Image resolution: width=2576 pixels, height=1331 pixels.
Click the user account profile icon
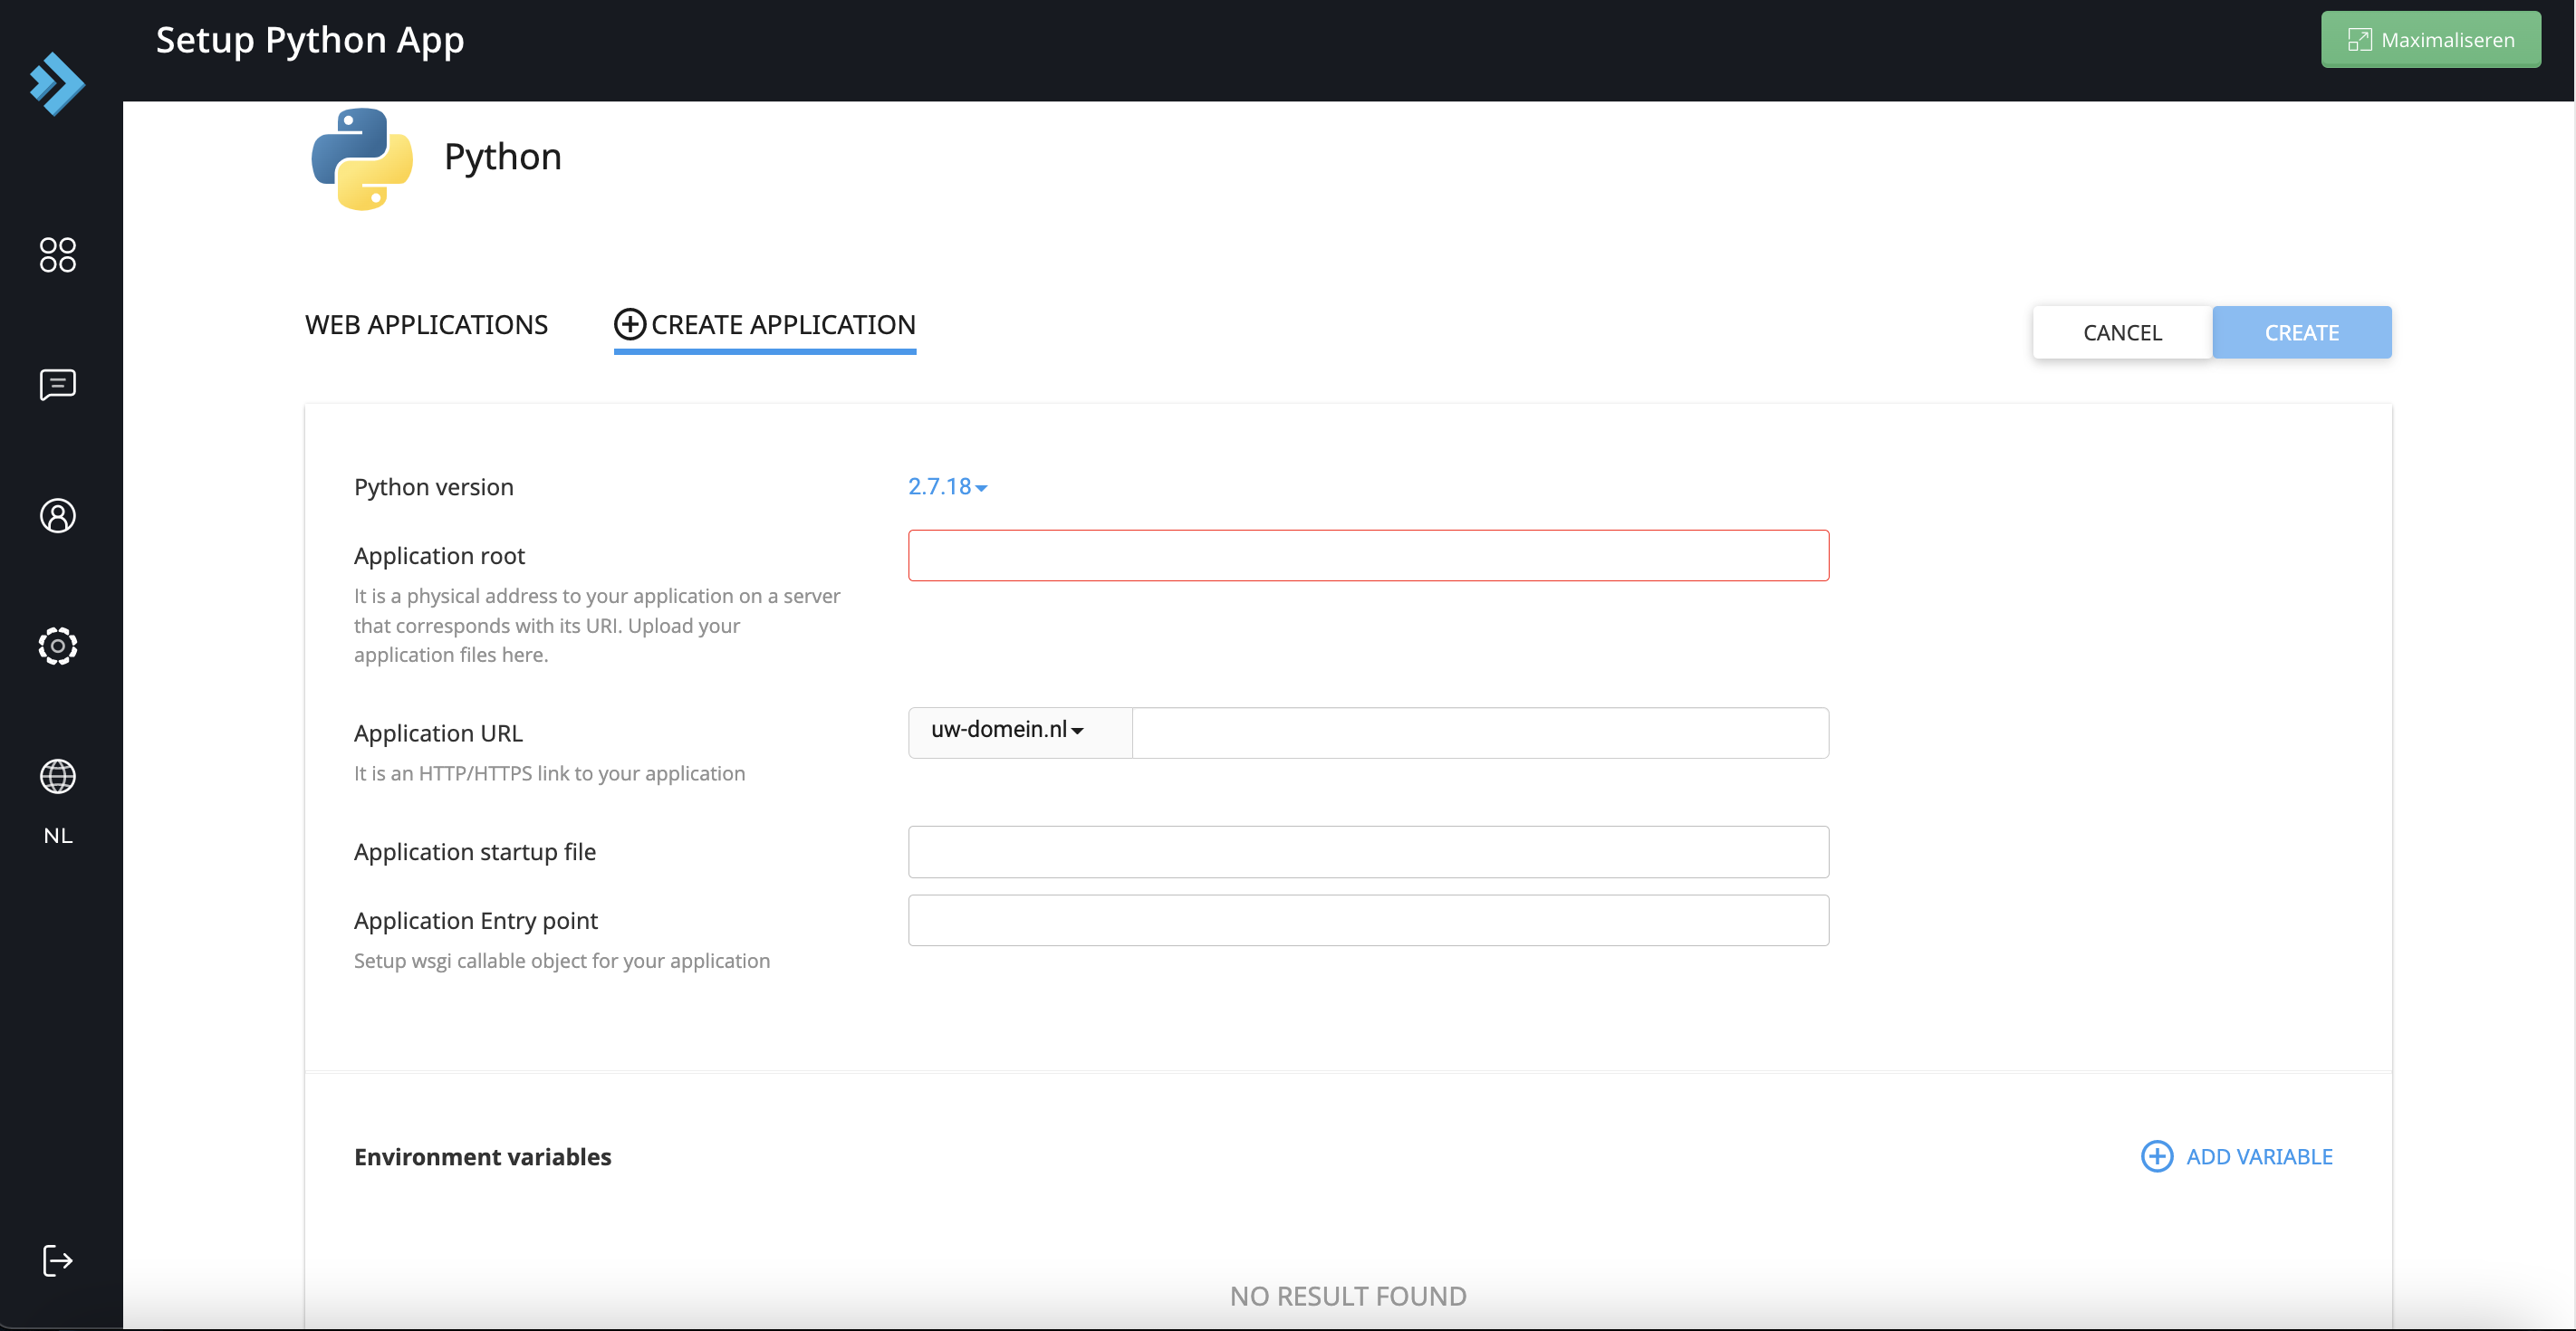[x=57, y=516]
